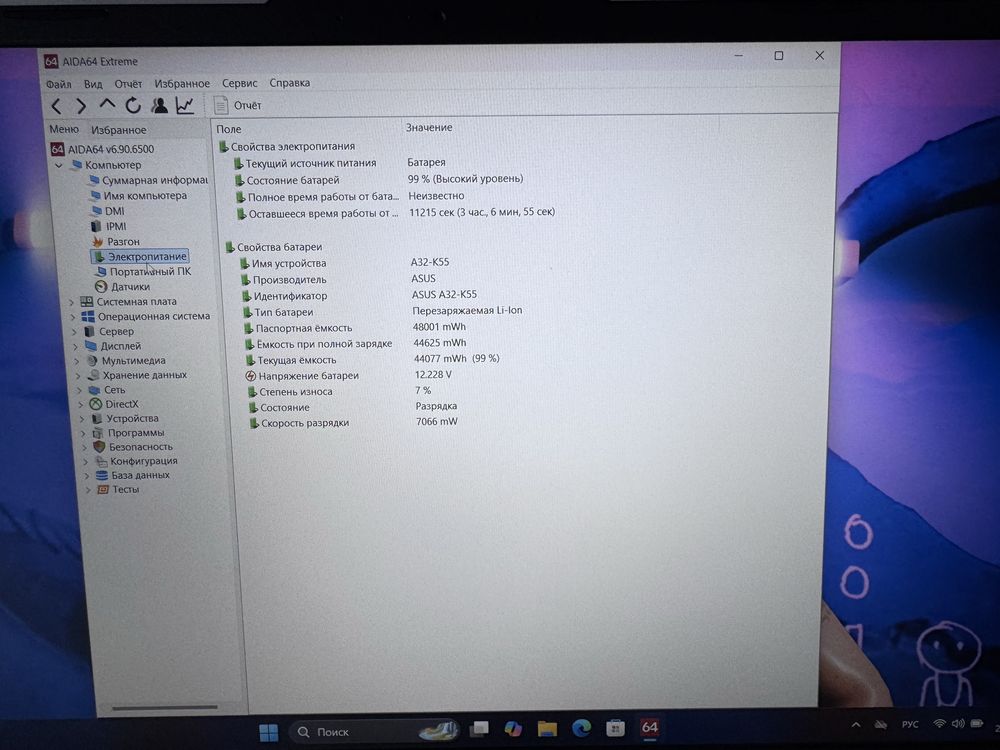Open the Избранное menu in menu bar
The image size is (1000, 750).
click(x=182, y=84)
